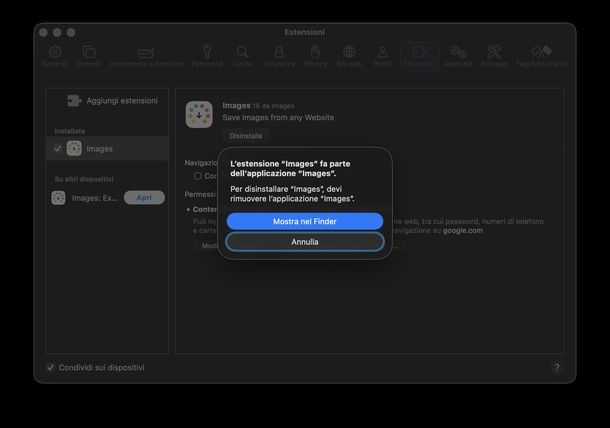The width and height of the screenshot is (610, 428).
Task: Open the Sviluppo settings pane
Action: (494, 56)
